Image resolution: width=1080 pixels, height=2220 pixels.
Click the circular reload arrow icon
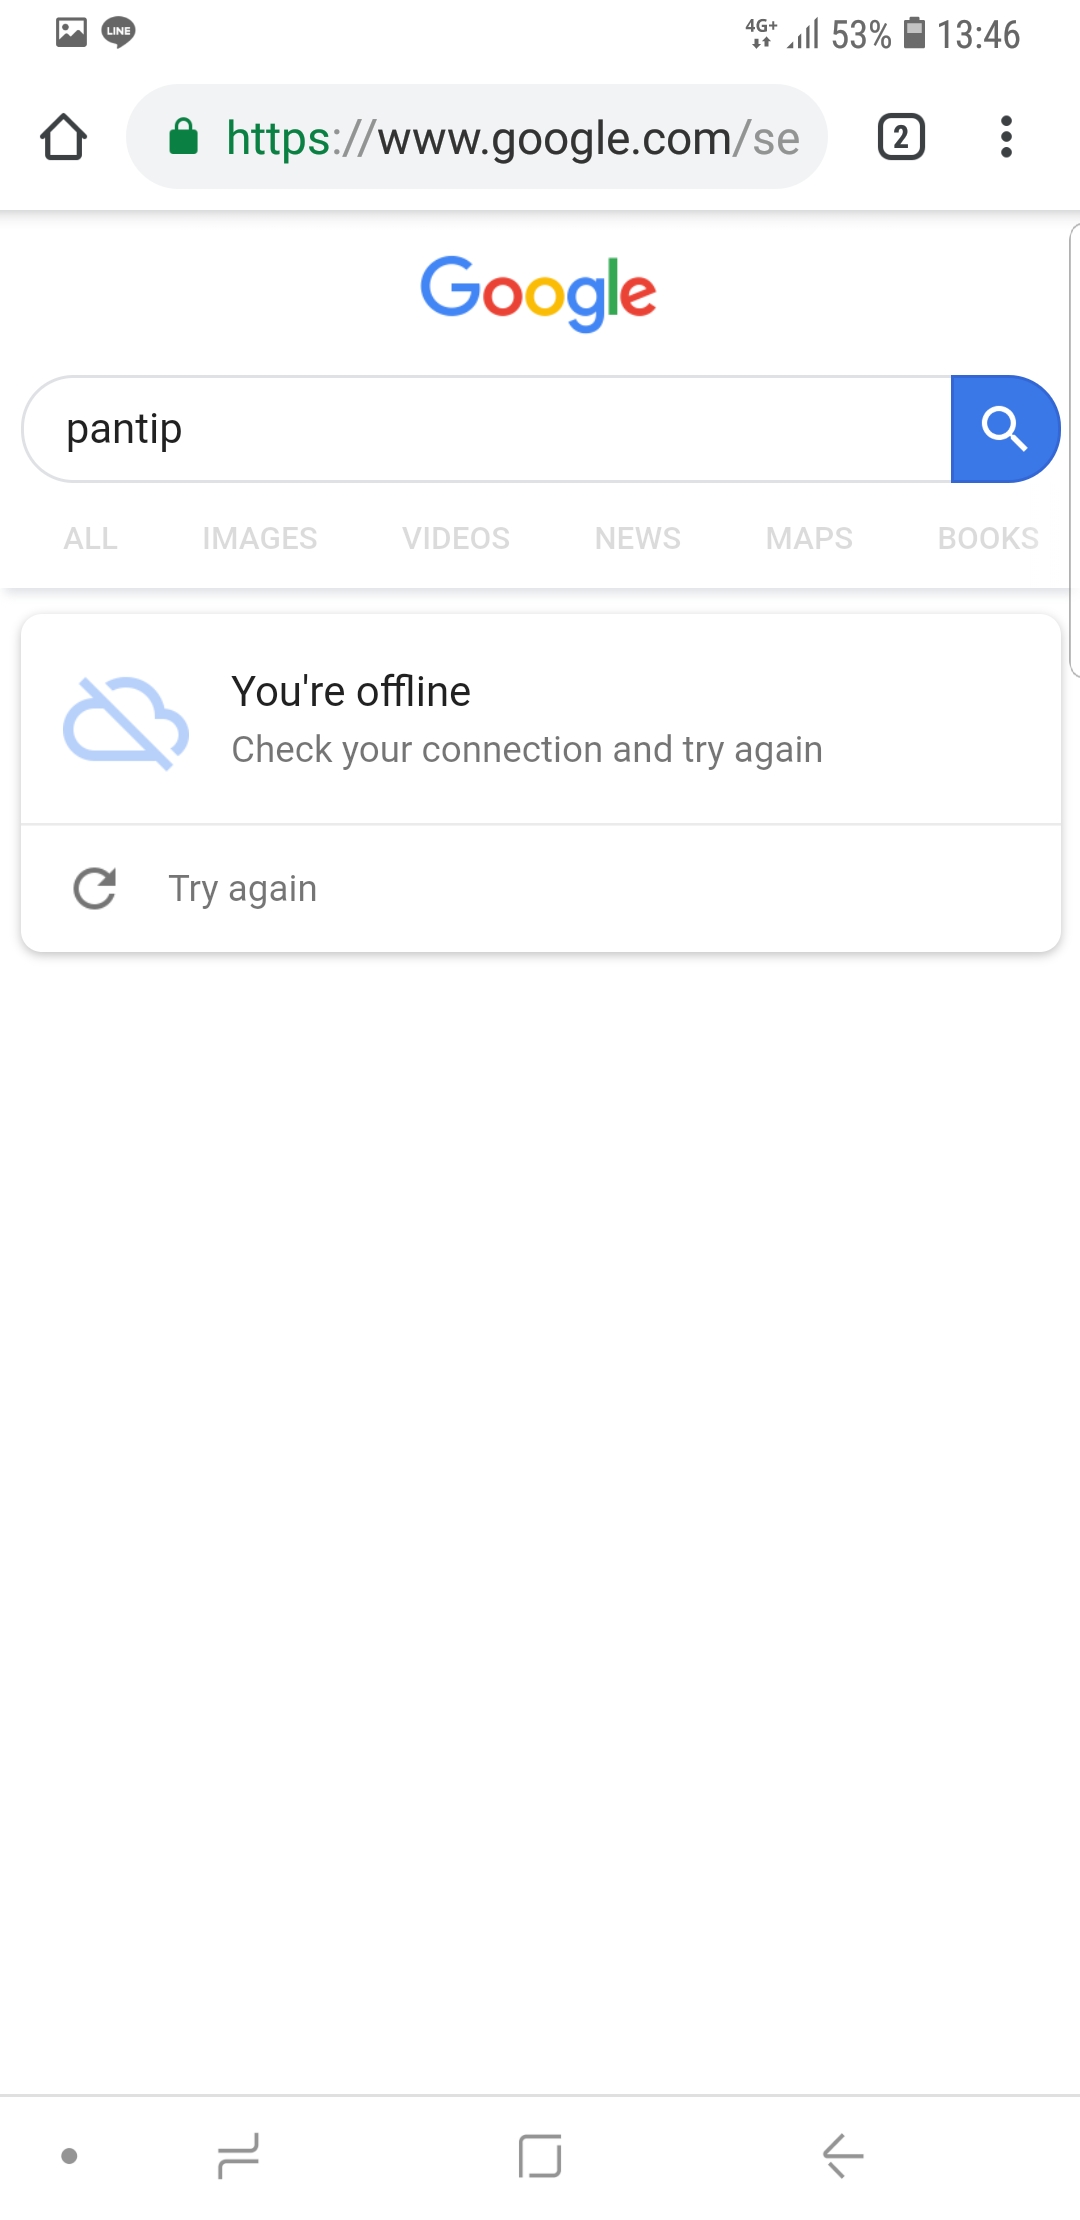[x=95, y=888]
